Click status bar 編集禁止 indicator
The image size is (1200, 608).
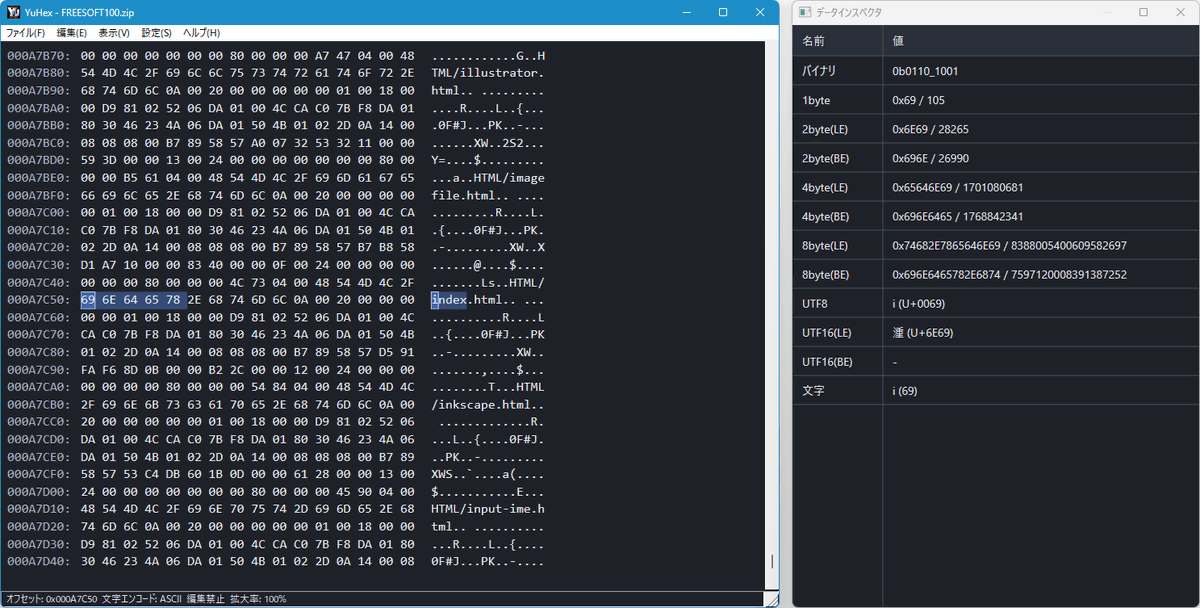(205, 598)
